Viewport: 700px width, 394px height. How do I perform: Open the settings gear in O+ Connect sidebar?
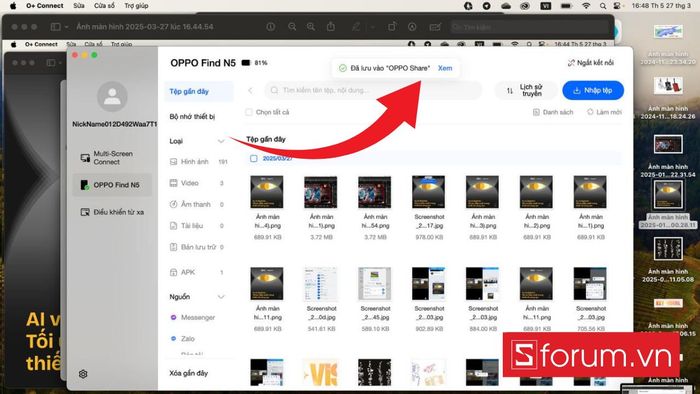83,374
